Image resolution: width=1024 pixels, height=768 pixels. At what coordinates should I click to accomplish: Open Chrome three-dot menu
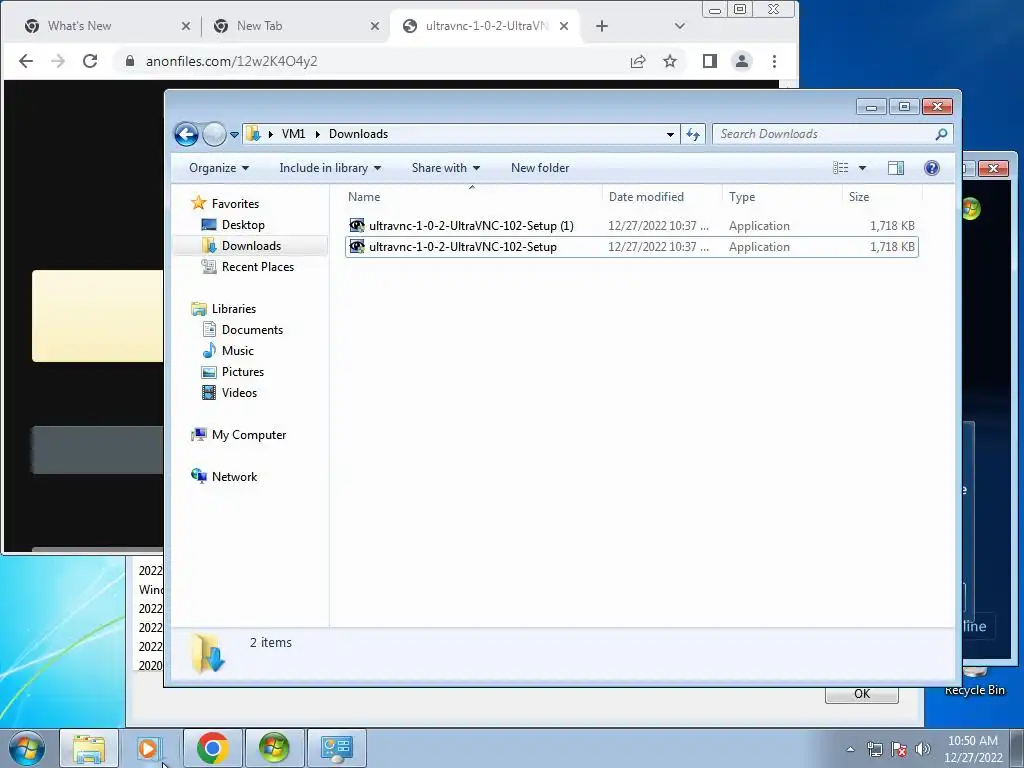point(774,61)
